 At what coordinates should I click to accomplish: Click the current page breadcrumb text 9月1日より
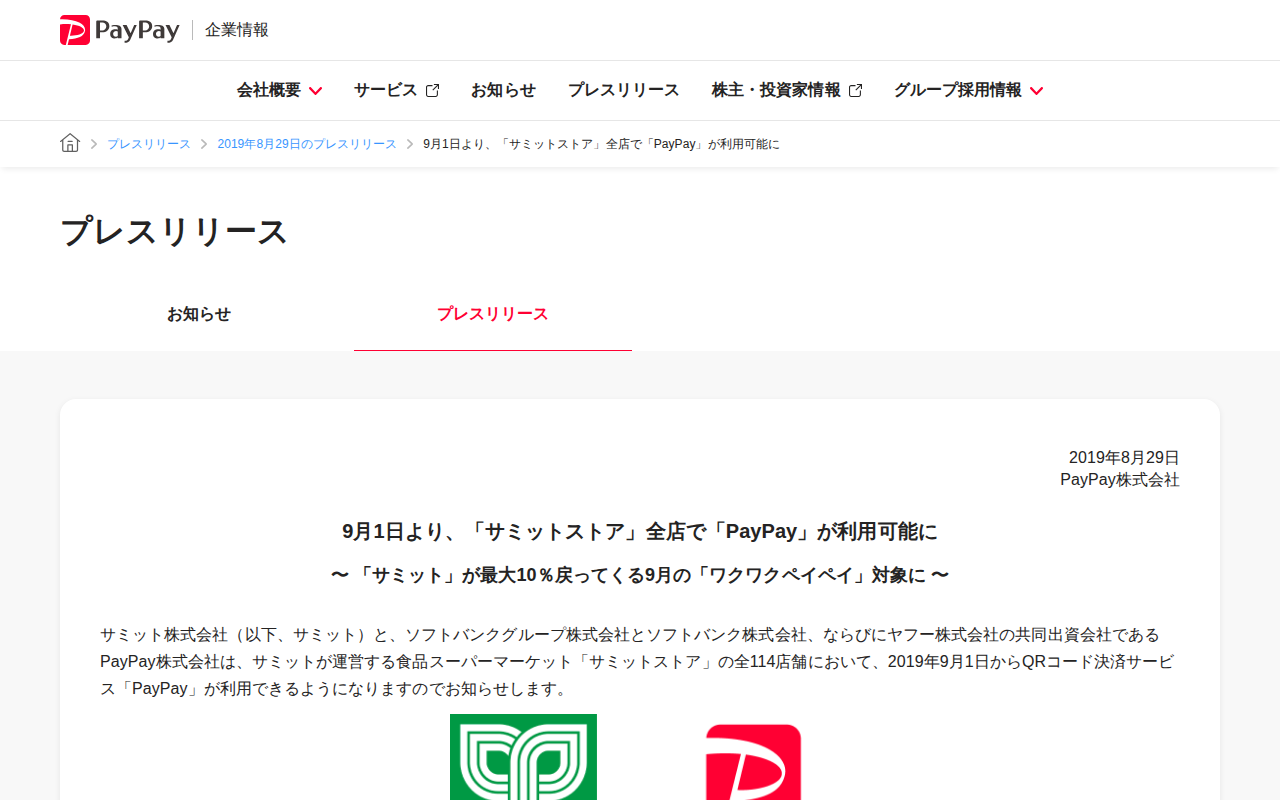tap(601, 144)
